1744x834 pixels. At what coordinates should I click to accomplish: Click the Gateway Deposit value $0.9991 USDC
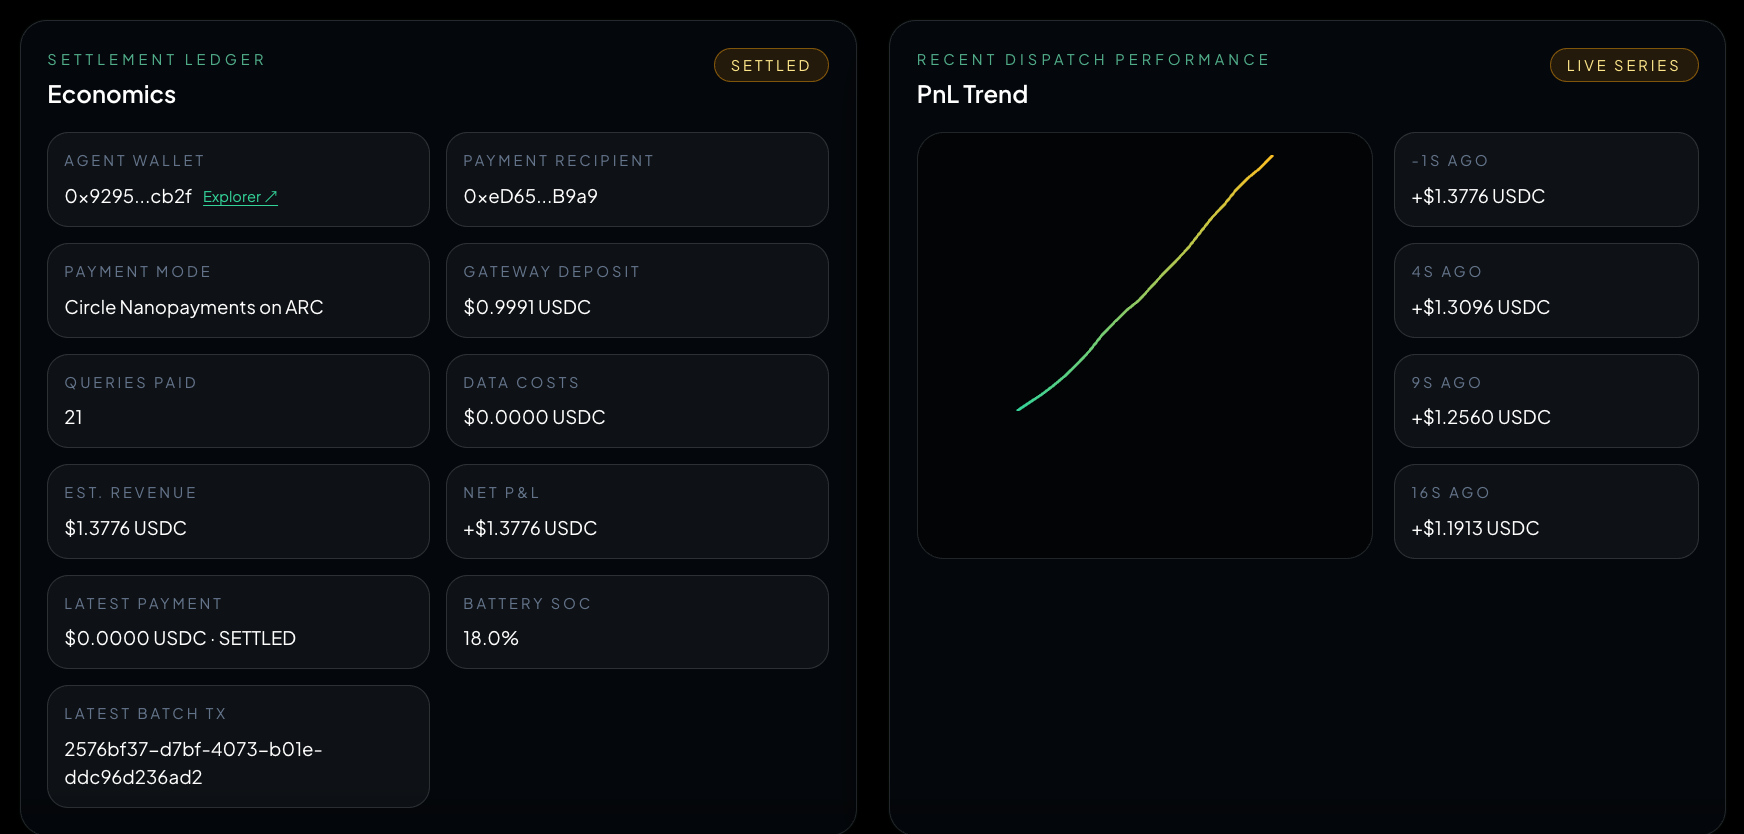[x=527, y=307]
